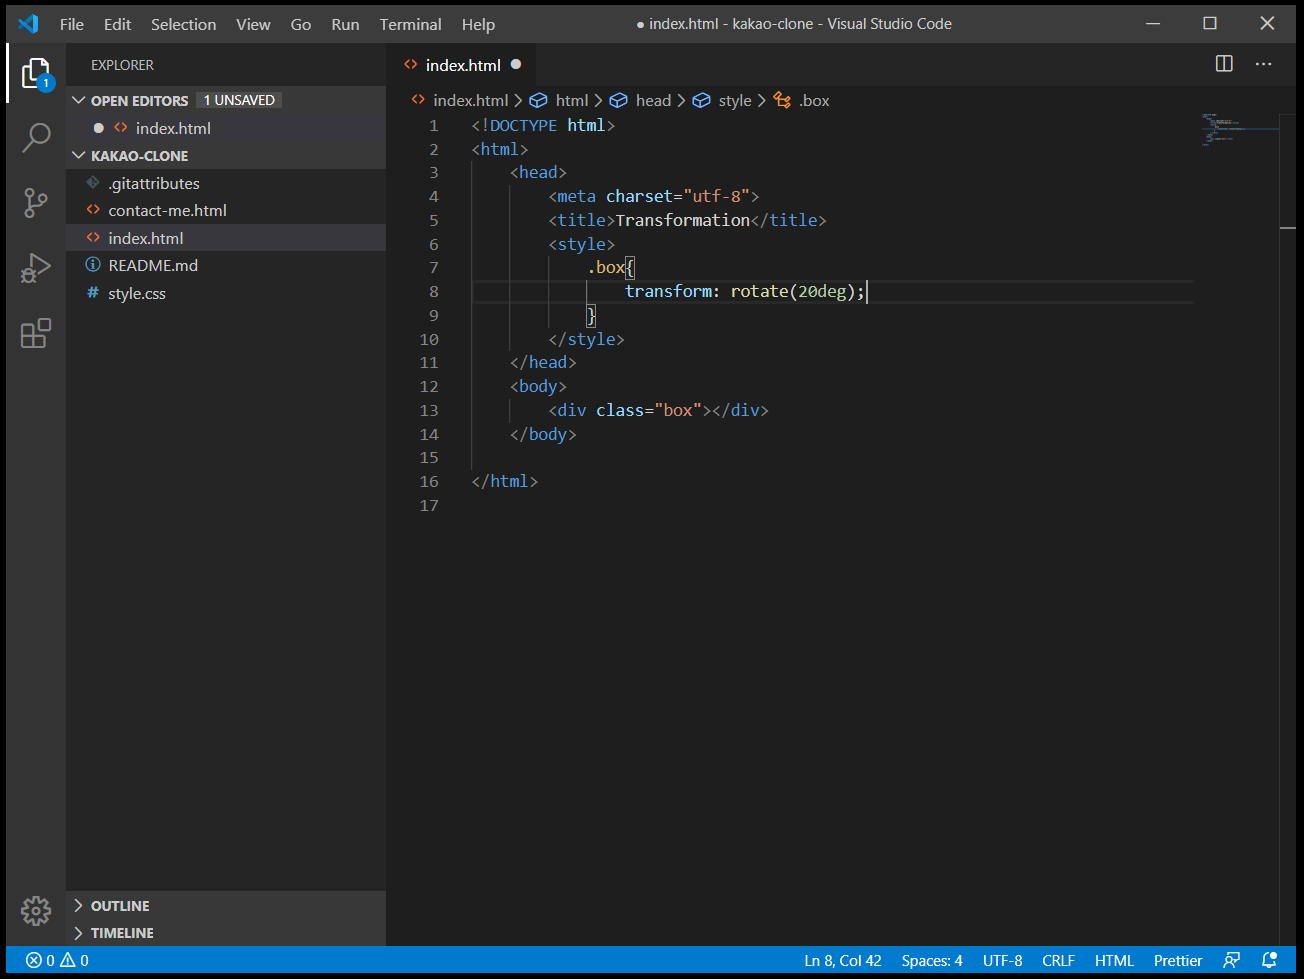
Task: Select index.html under Open Editors
Action: [226, 128]
